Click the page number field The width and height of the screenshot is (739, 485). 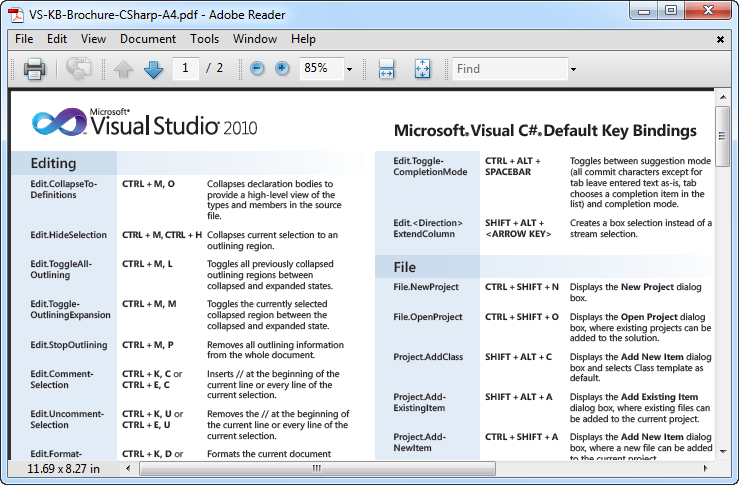pos(185,69)
